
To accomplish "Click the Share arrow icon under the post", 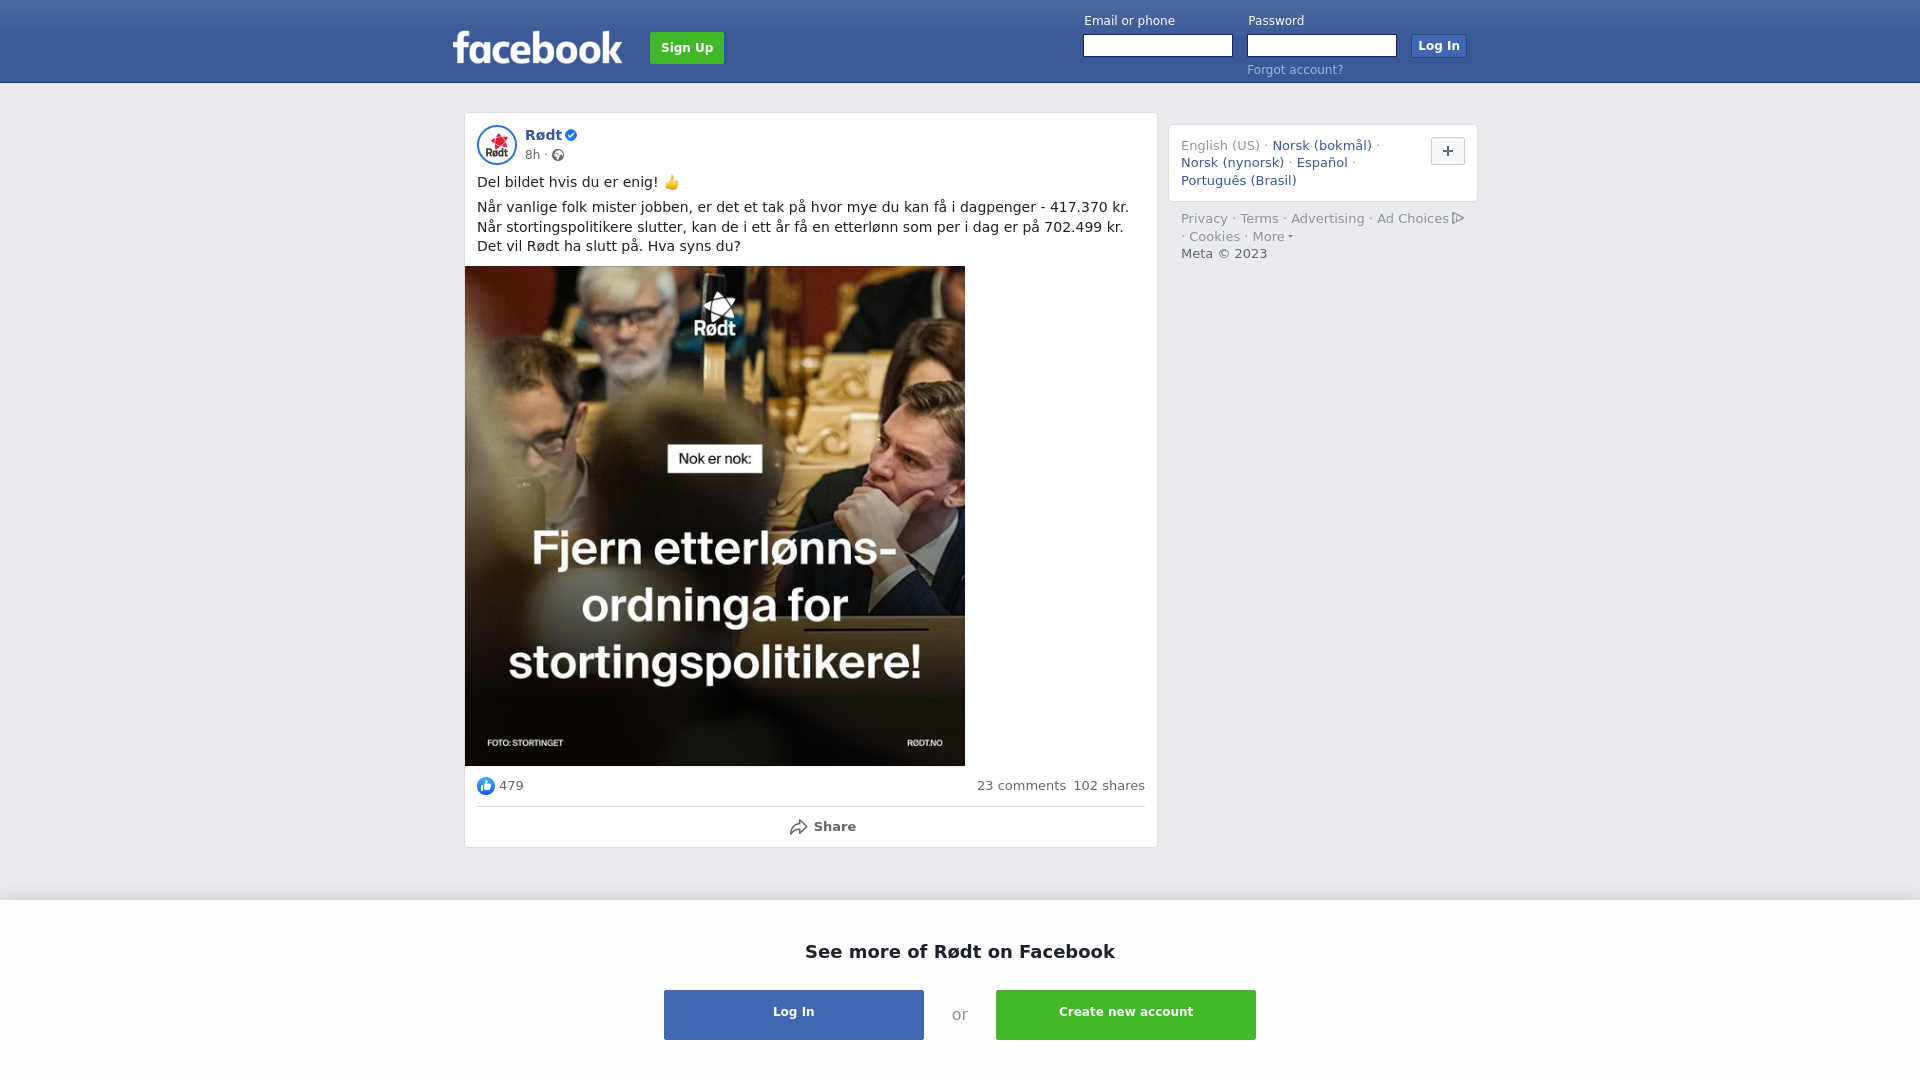I will click(799, 827).
